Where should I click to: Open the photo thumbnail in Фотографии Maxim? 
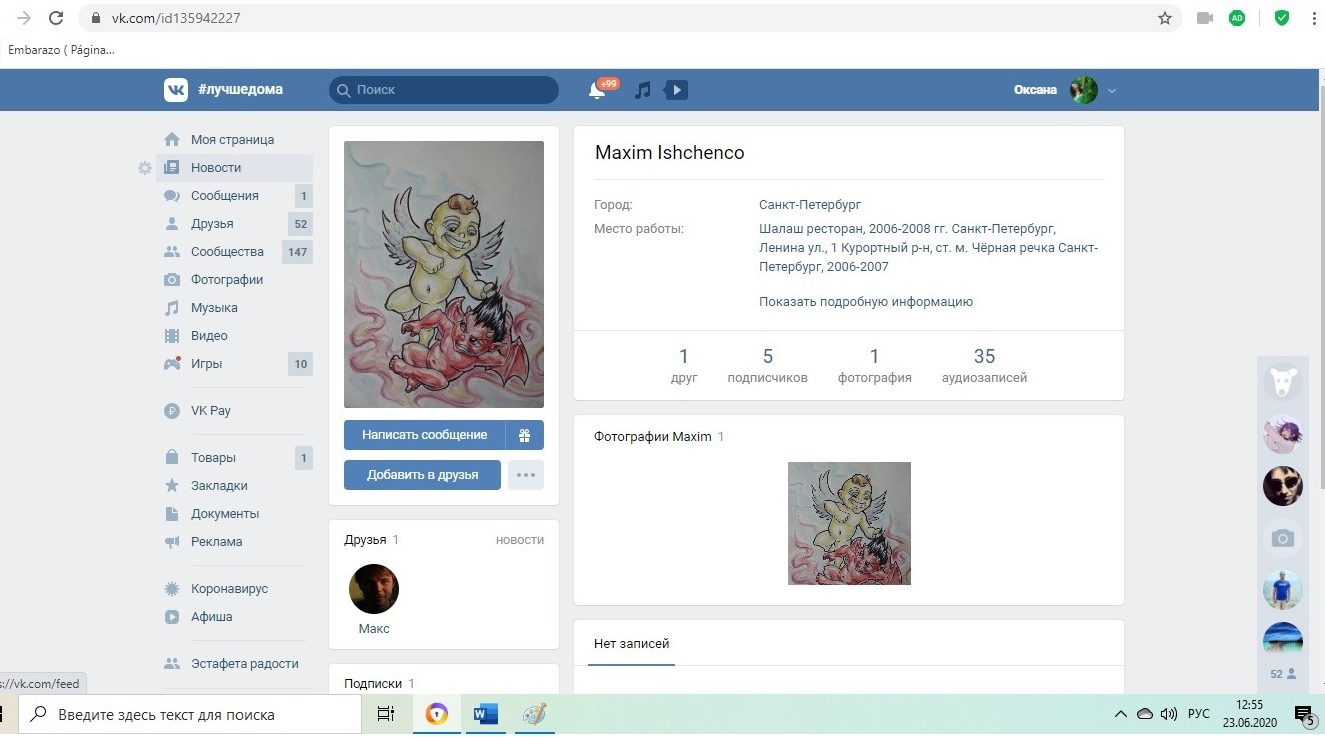pyautogui.click(x=849, y=523)
